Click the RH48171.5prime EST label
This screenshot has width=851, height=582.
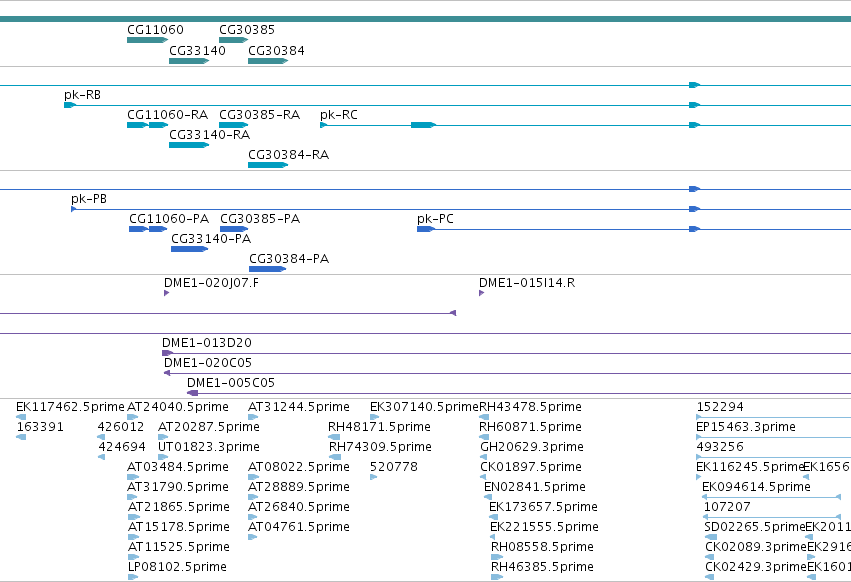tap(379, 427)
